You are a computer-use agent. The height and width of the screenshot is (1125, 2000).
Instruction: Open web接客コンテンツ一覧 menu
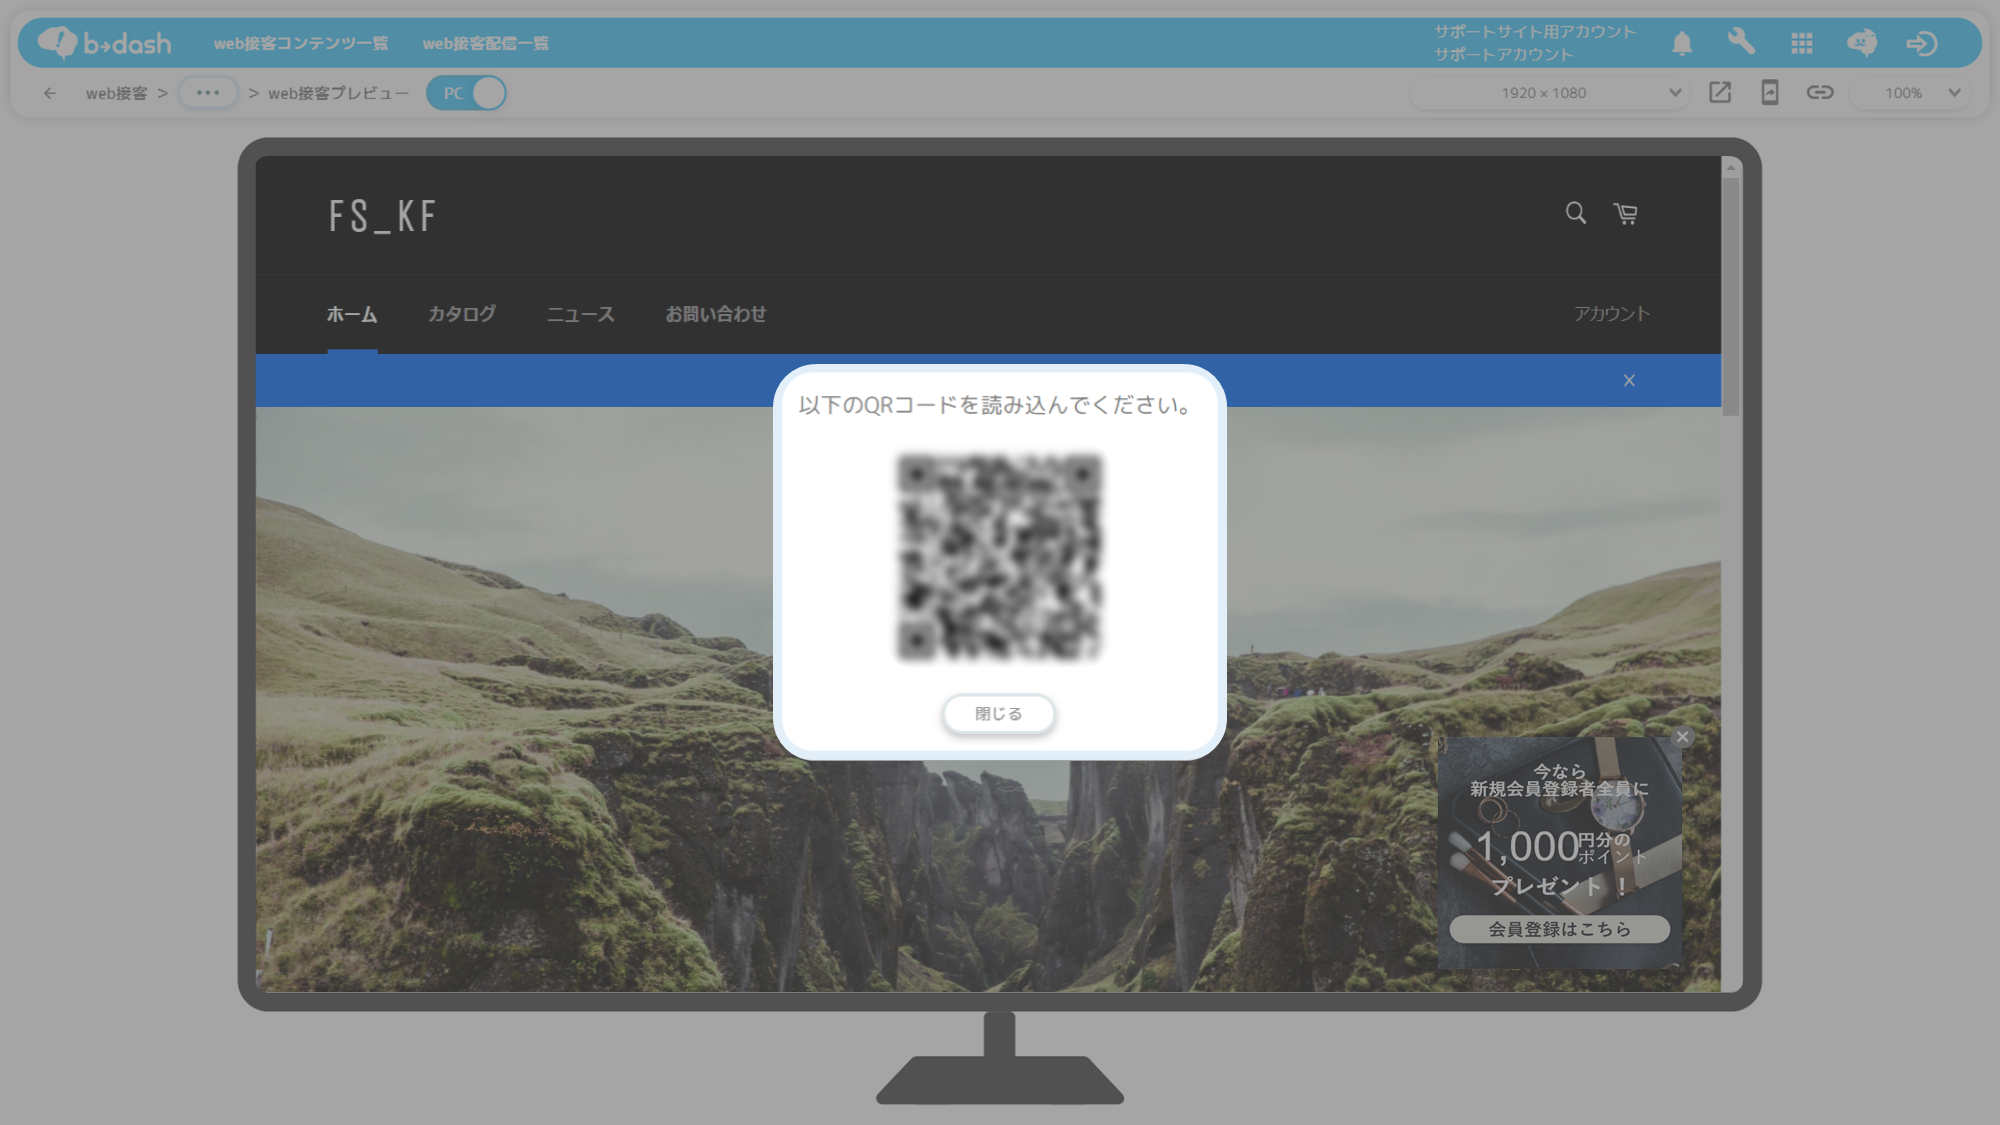301,43
